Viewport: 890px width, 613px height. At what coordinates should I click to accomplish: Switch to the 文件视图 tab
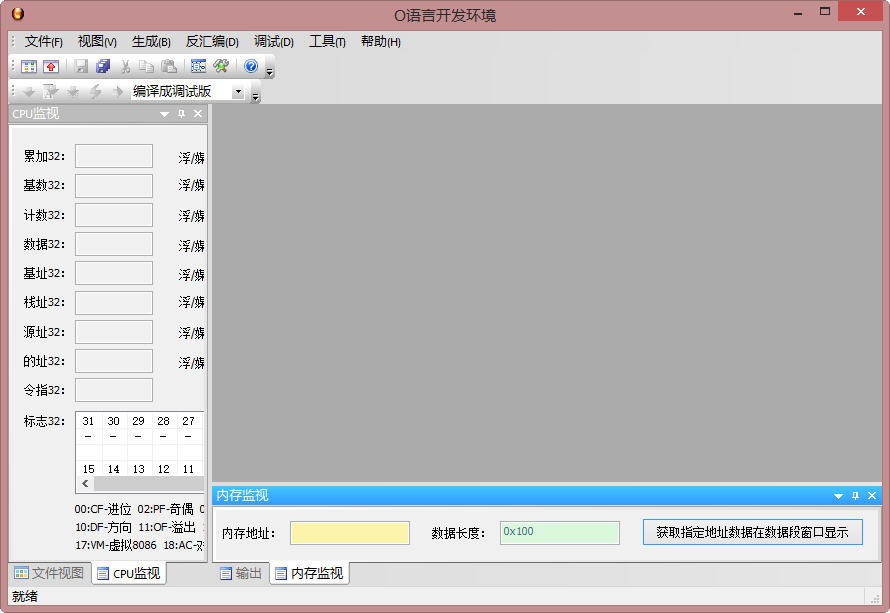click(x=49, y=573)
